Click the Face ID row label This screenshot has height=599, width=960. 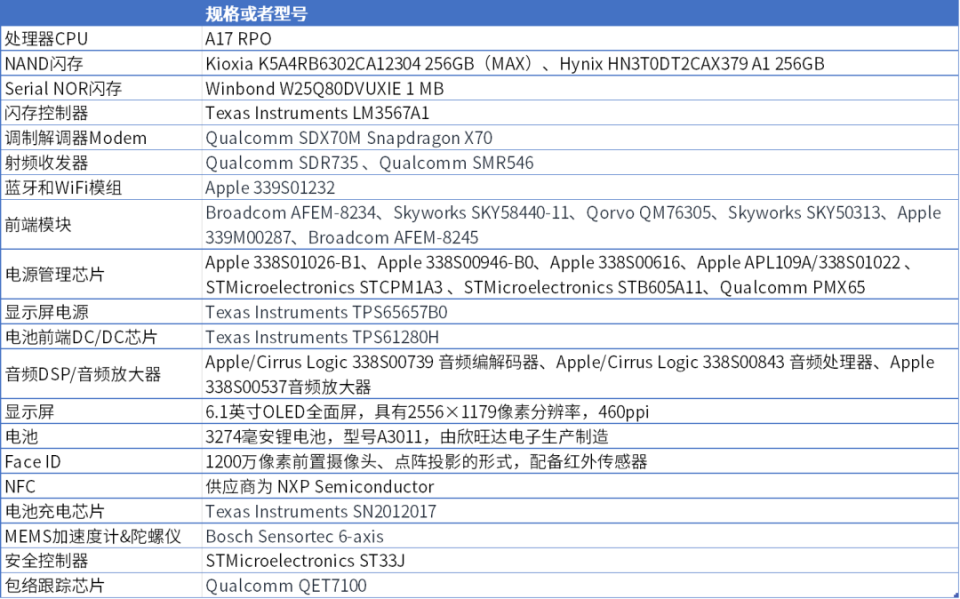(x=32, y=462)
